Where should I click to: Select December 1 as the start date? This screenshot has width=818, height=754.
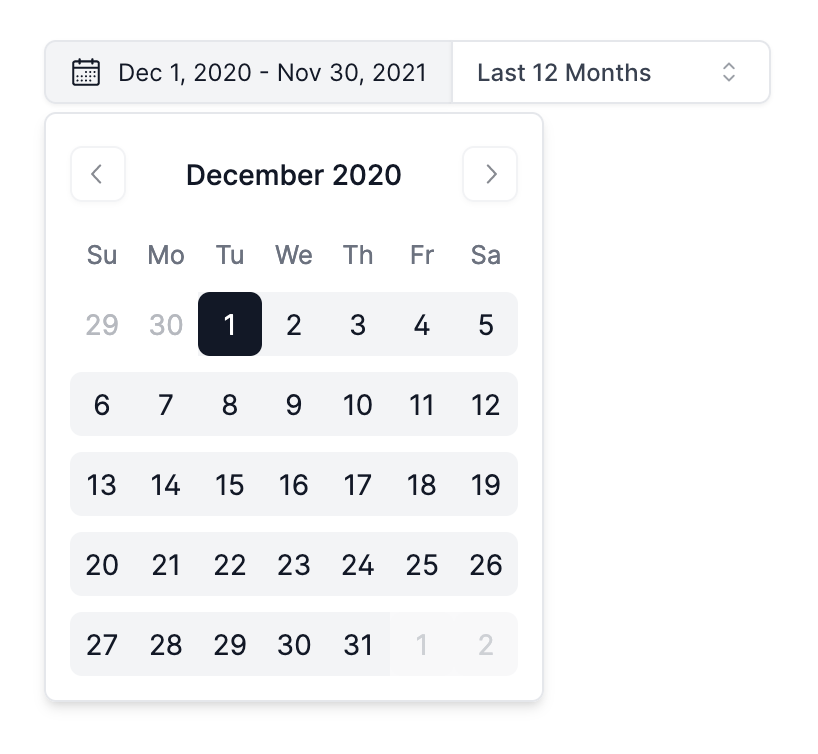click(230, 324)
